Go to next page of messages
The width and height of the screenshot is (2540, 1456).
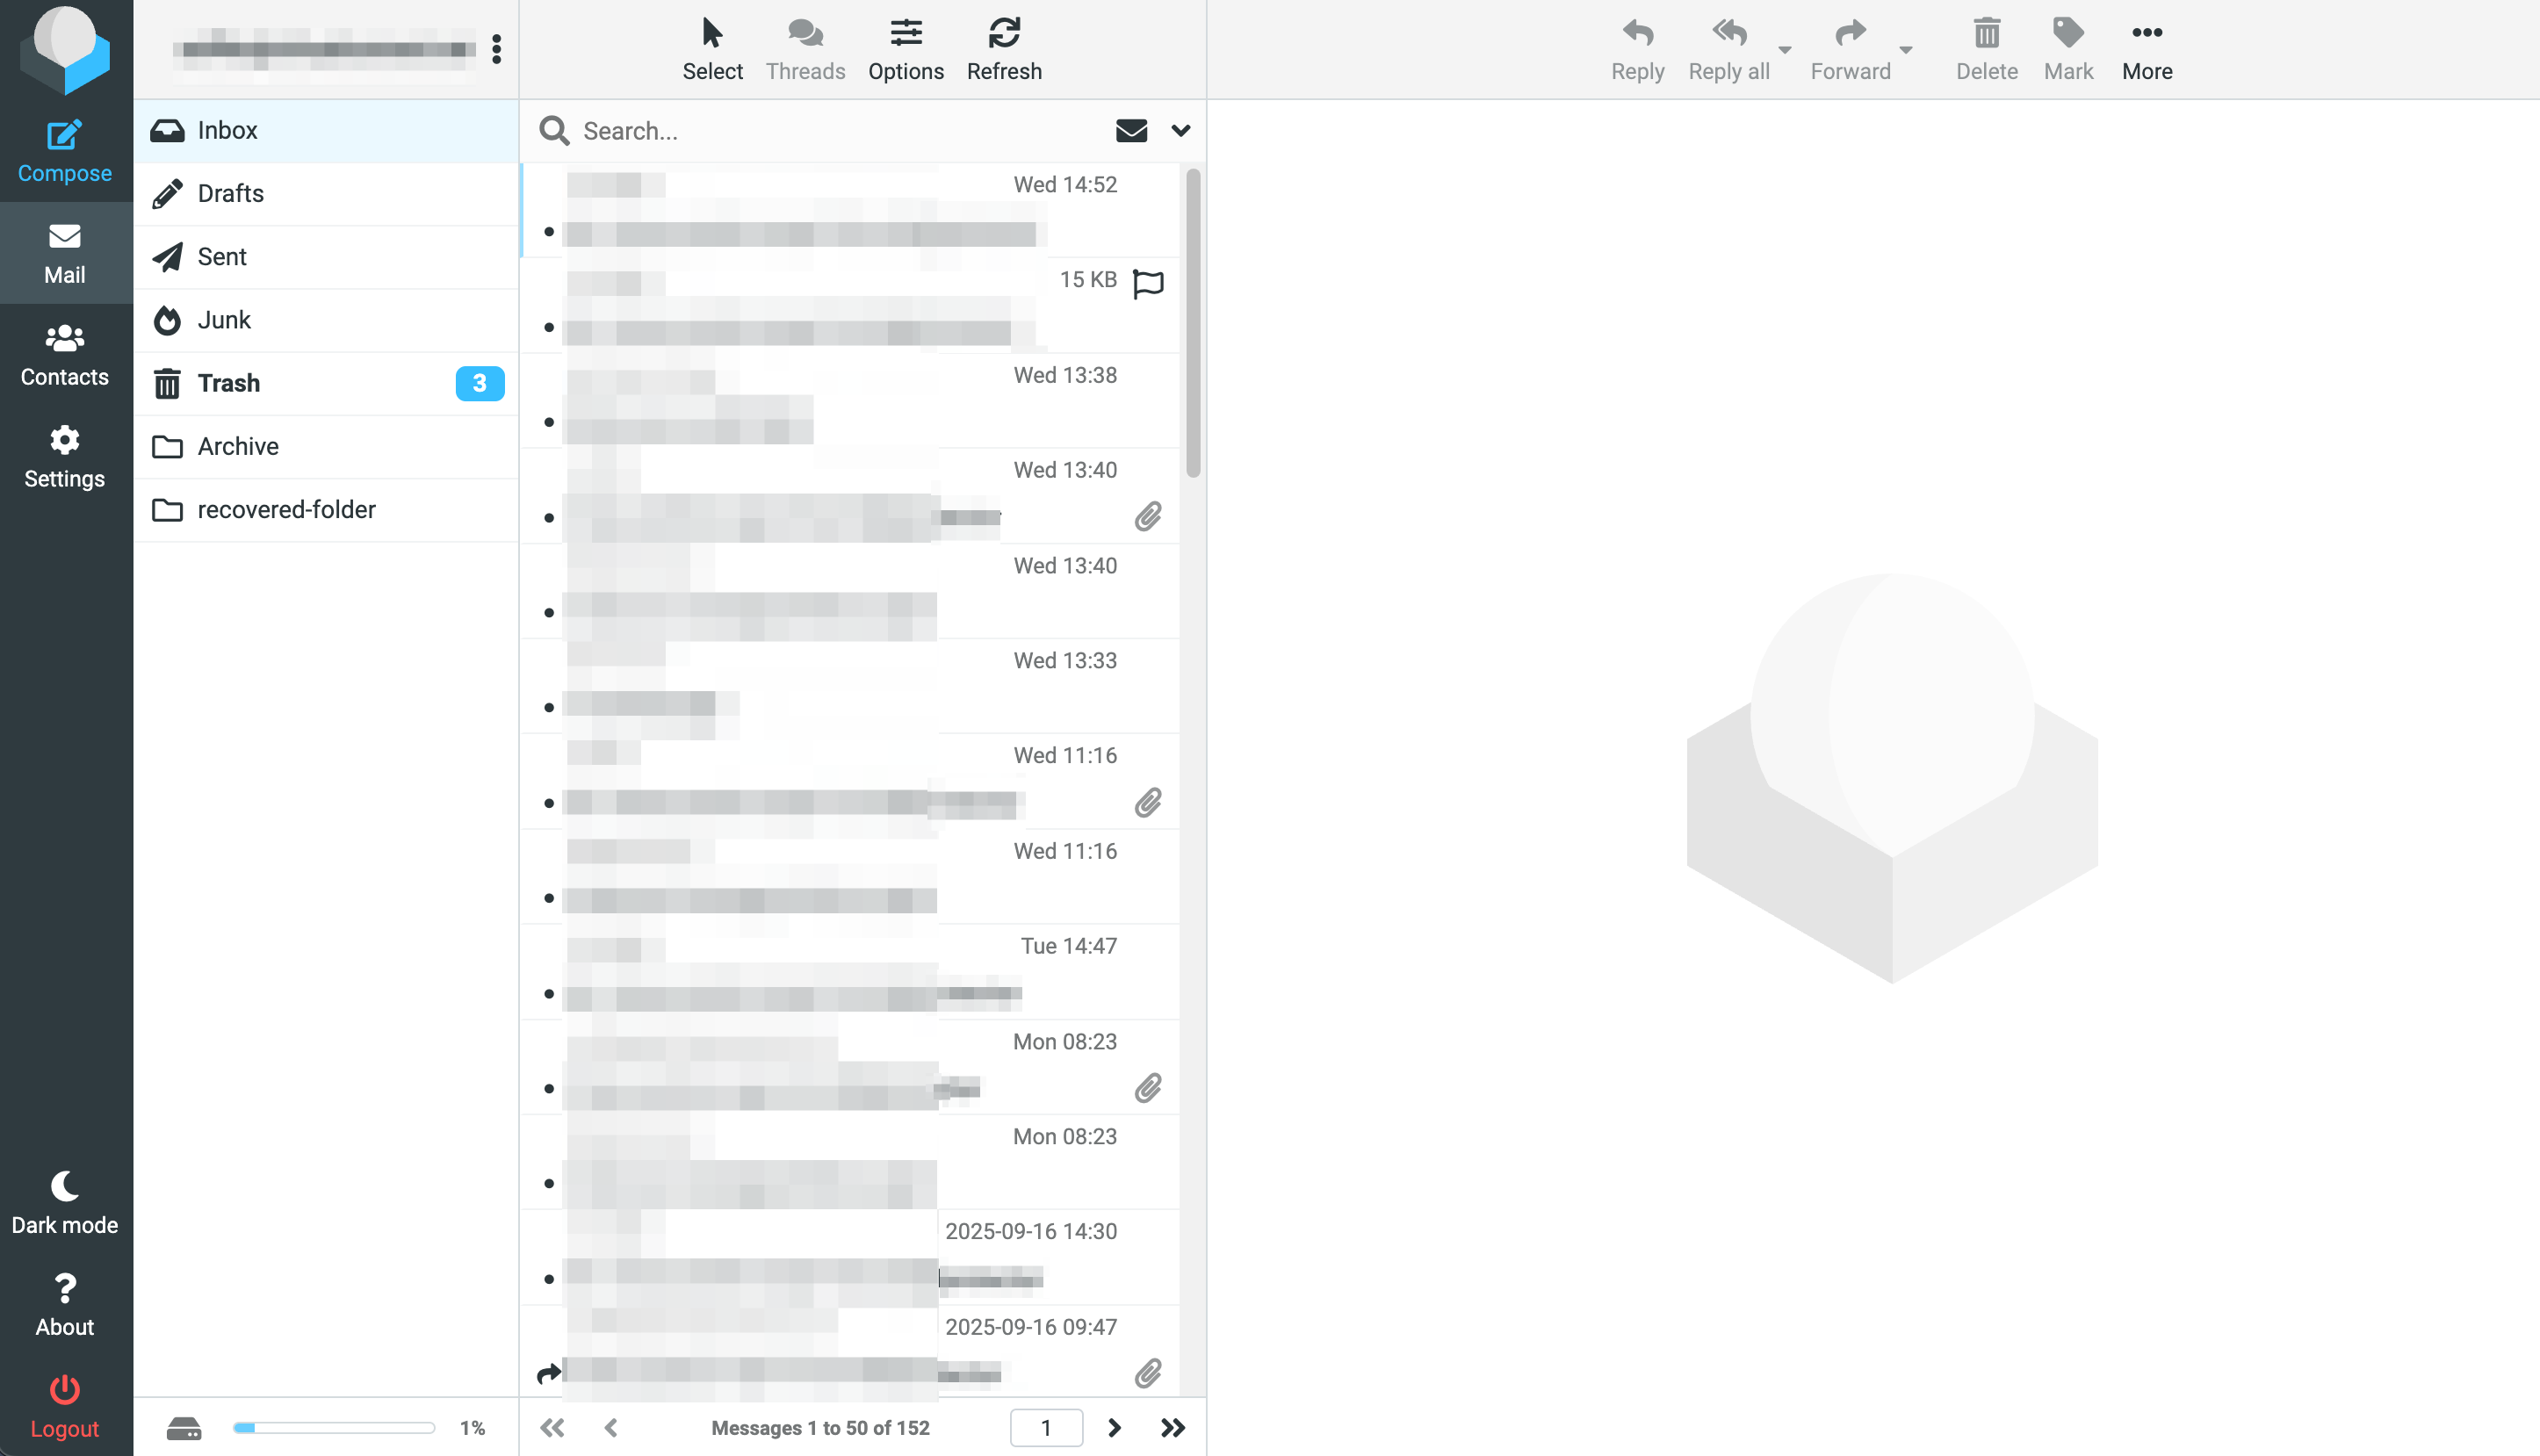(x=1114, y=1427)
